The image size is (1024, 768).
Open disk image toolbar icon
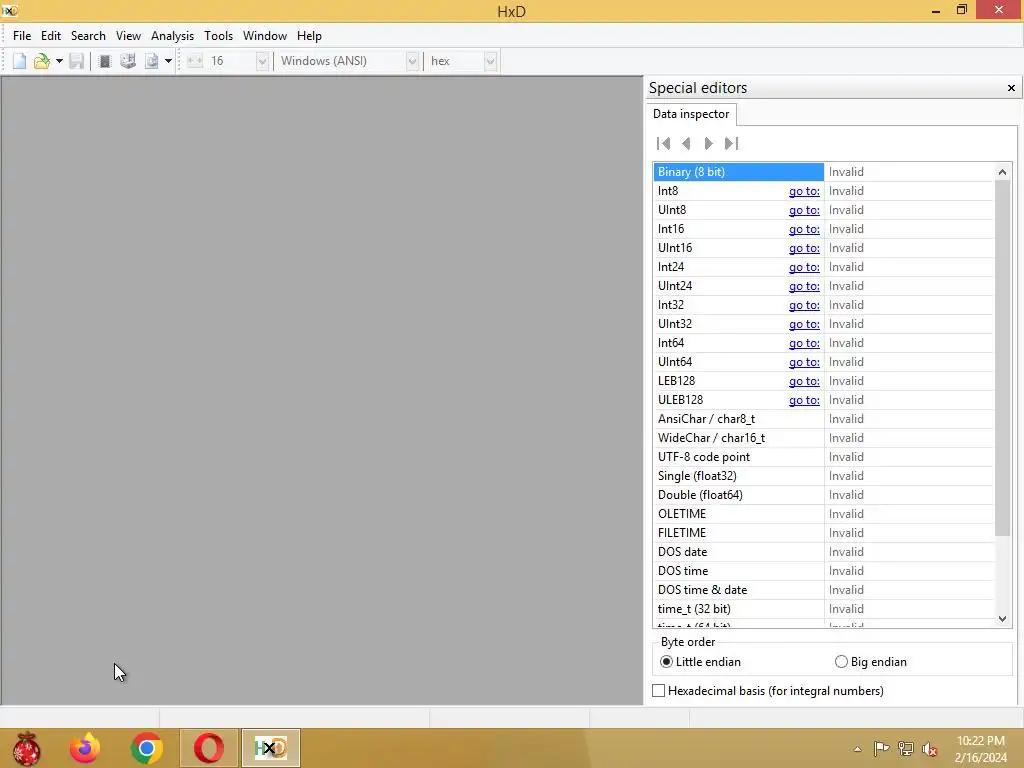tap(152, 61)
